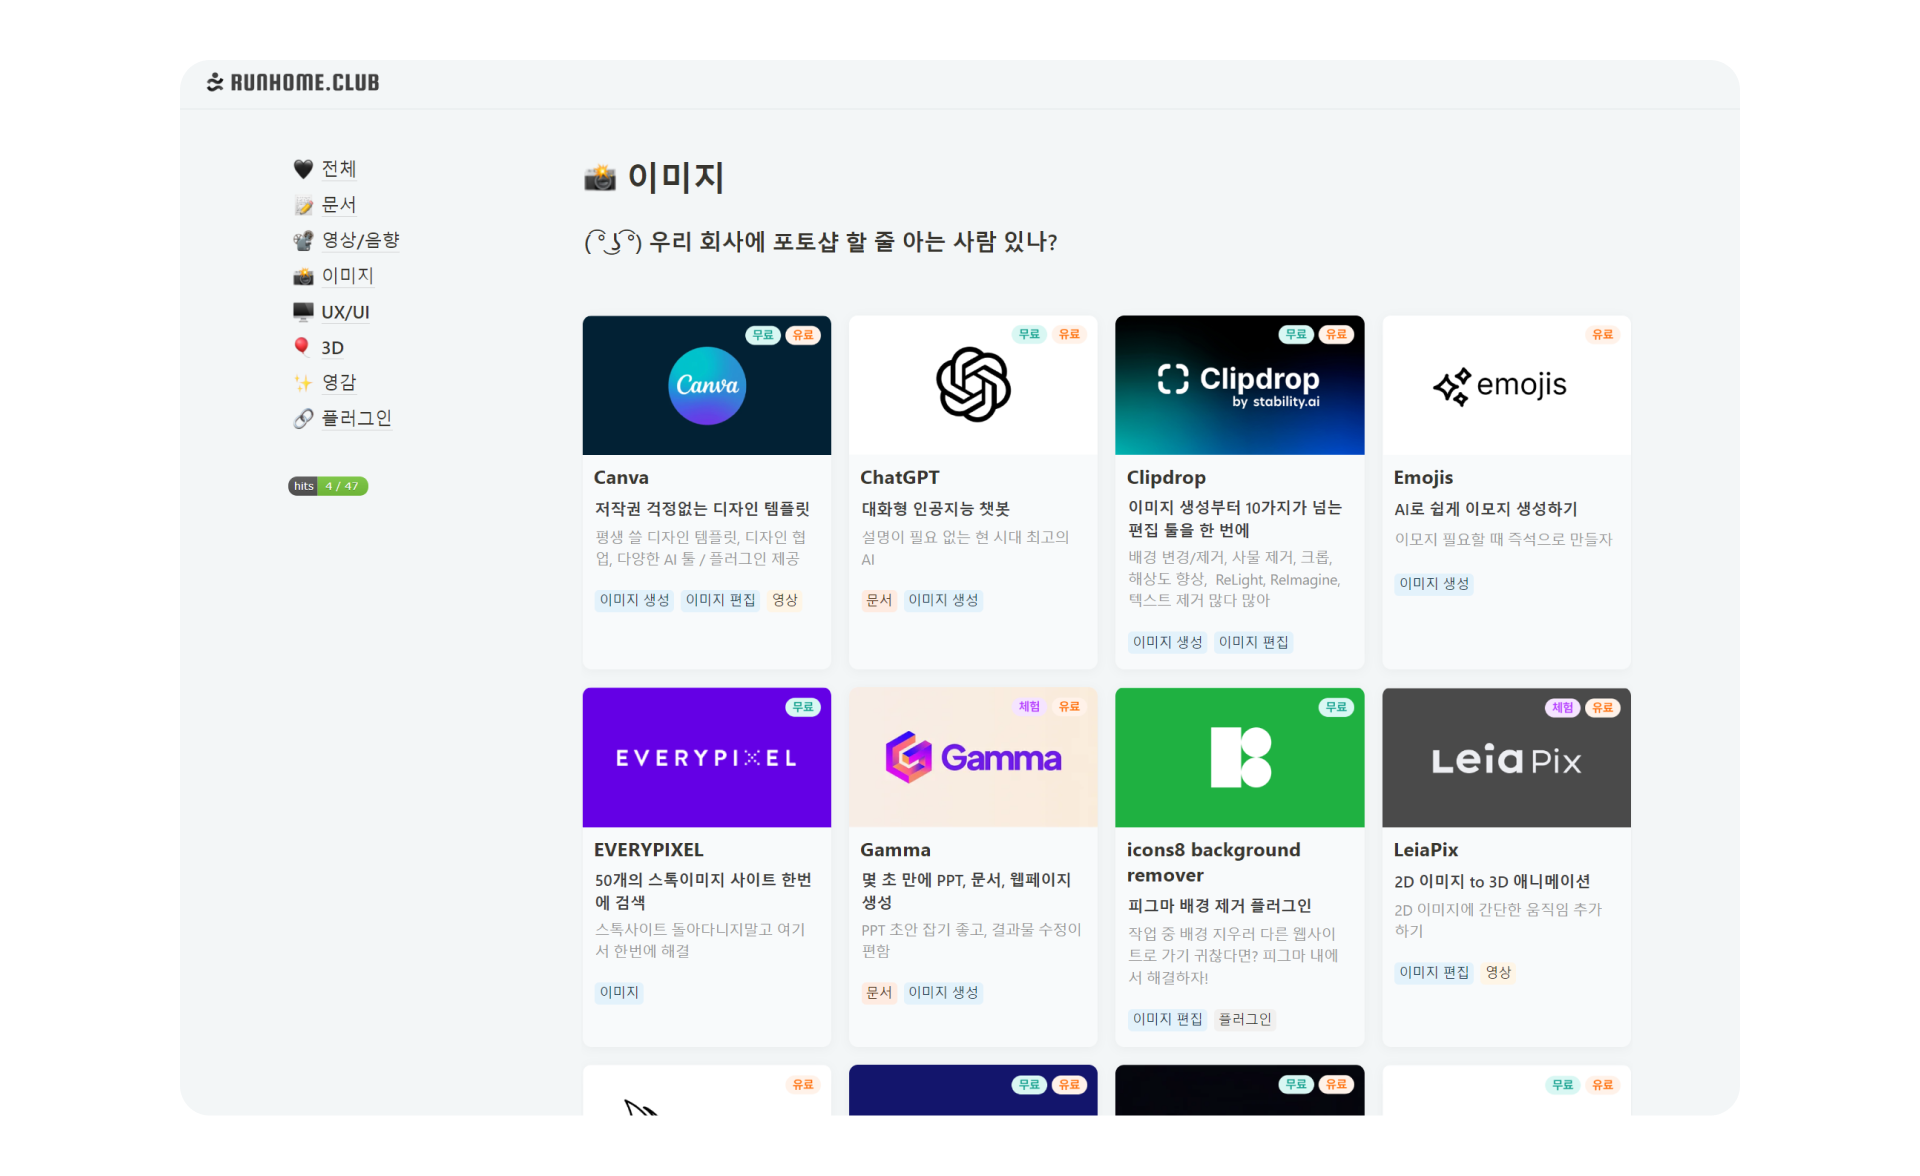1920x1176 pixels.
Task: Open the emojis logo thumbnail
Action: 1506,385
